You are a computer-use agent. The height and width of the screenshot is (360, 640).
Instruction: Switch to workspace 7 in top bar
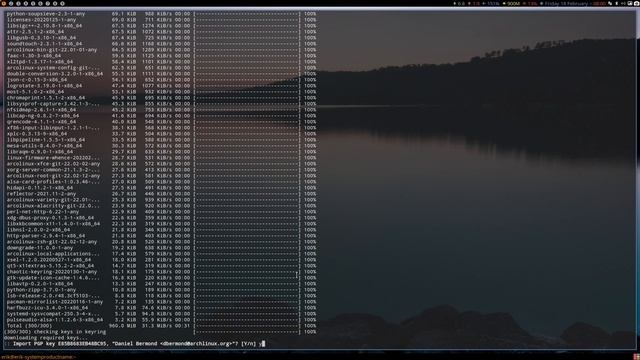pos(48,3)
